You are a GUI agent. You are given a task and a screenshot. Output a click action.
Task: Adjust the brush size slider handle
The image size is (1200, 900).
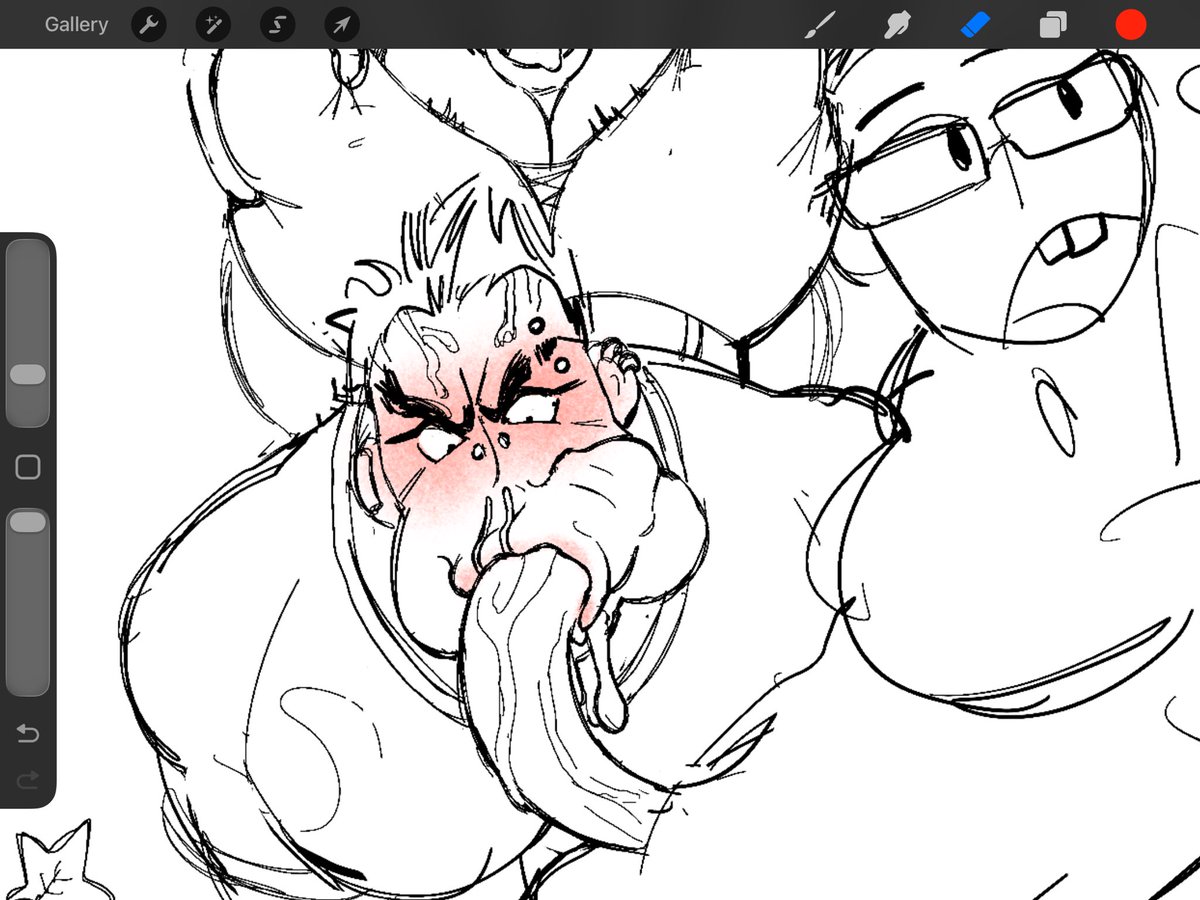coord(28,374)
